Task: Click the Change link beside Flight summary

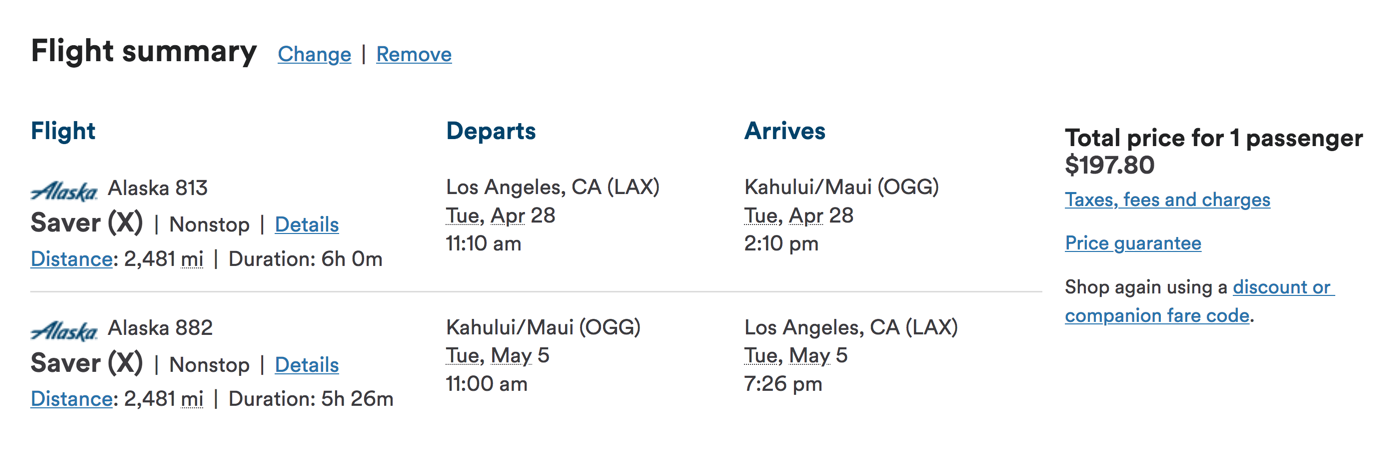Action: (x=314, y=54)
